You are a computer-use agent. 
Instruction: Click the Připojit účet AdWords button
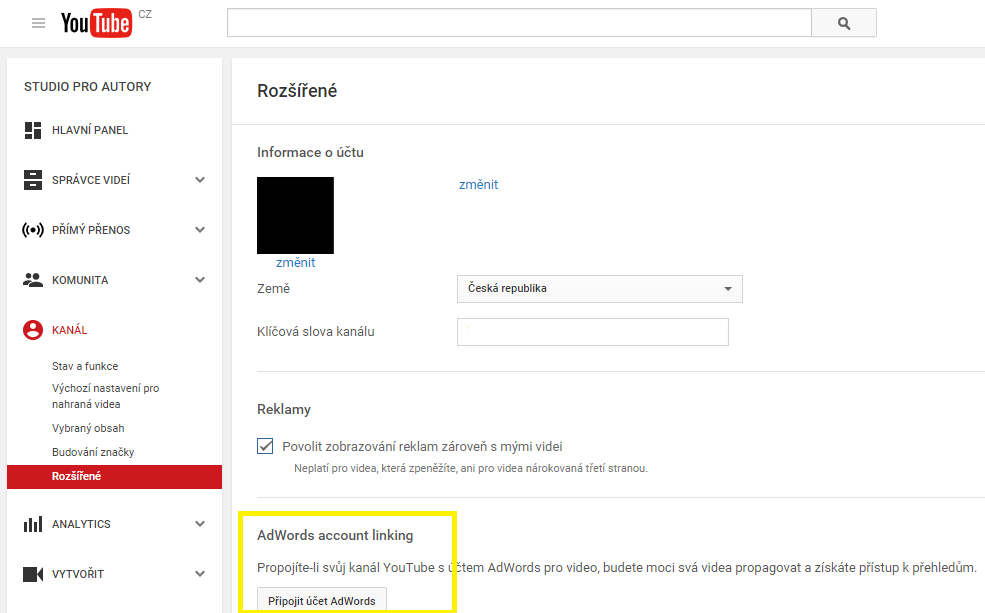[322, 600]
